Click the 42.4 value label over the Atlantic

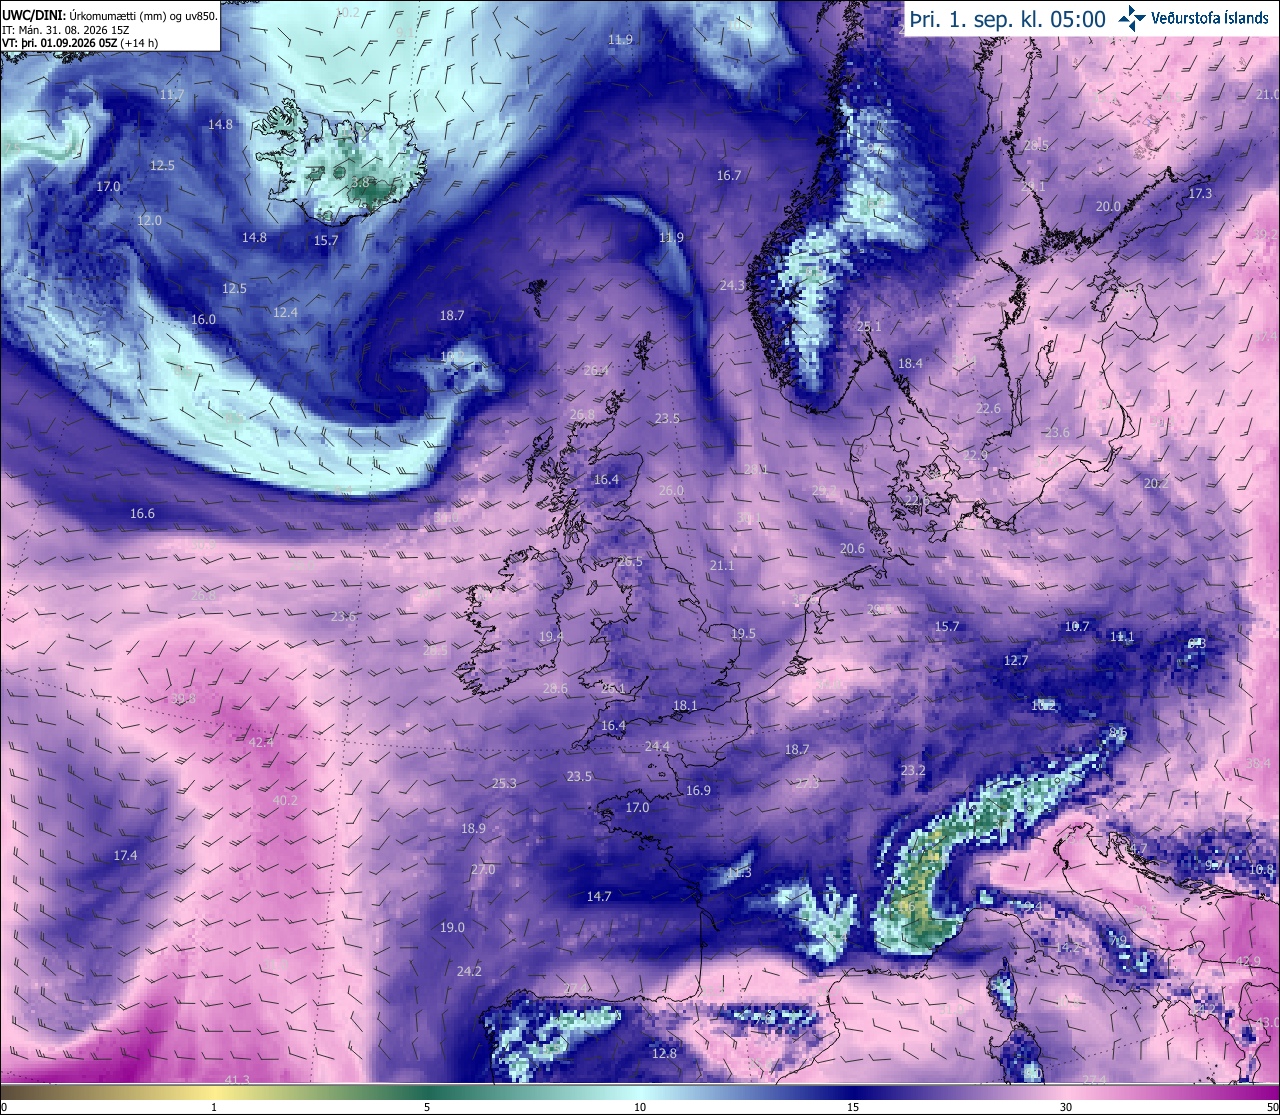(x=261, y=742)
